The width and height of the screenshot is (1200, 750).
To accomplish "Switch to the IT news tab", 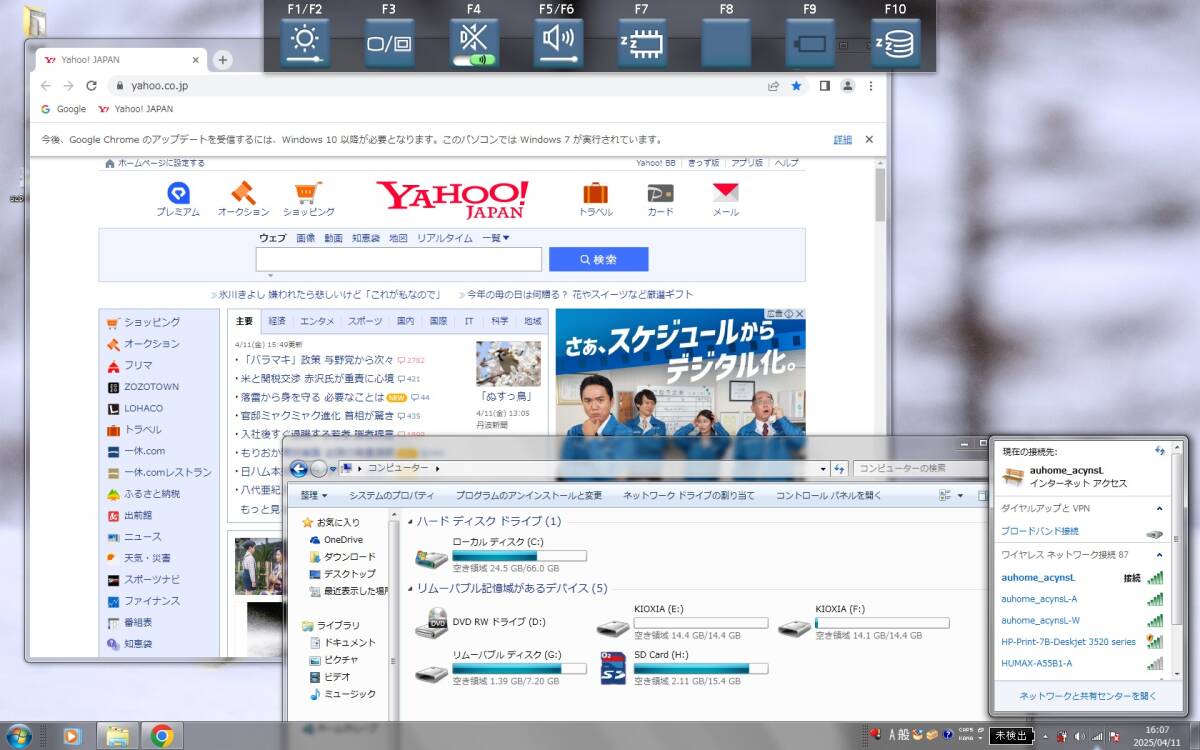I will pos(469,321).
